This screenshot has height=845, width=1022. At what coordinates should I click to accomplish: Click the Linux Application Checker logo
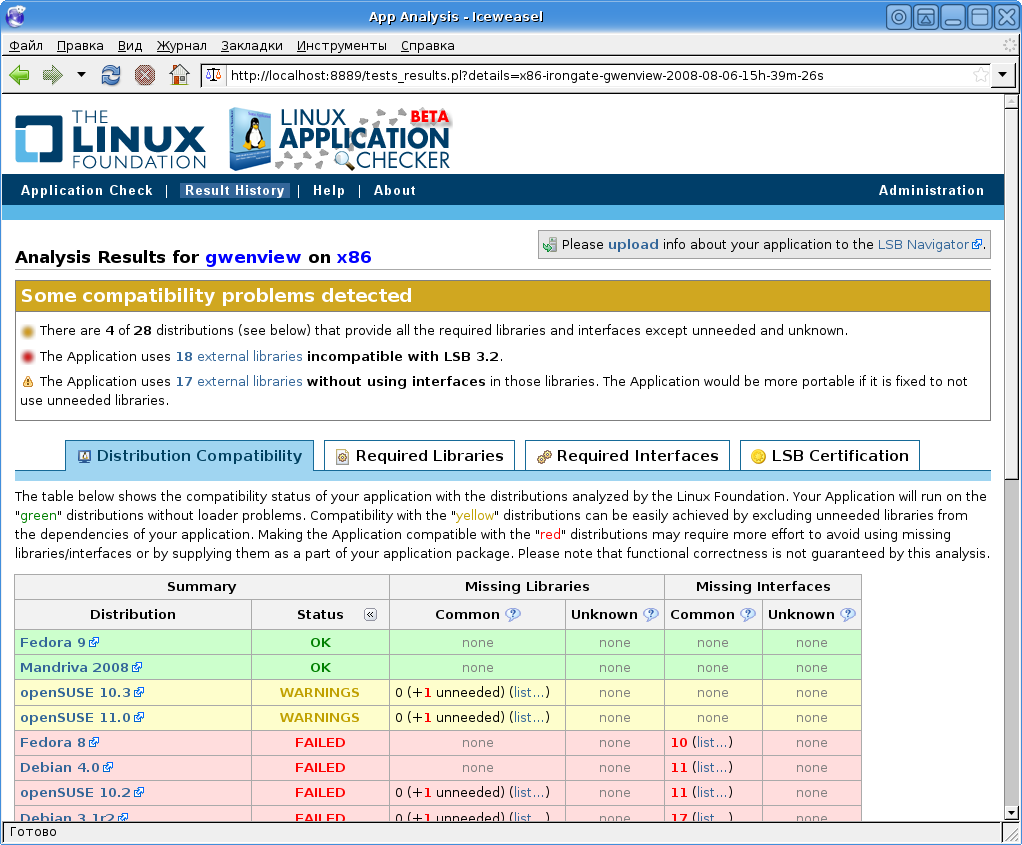click(x=340, y=139)
